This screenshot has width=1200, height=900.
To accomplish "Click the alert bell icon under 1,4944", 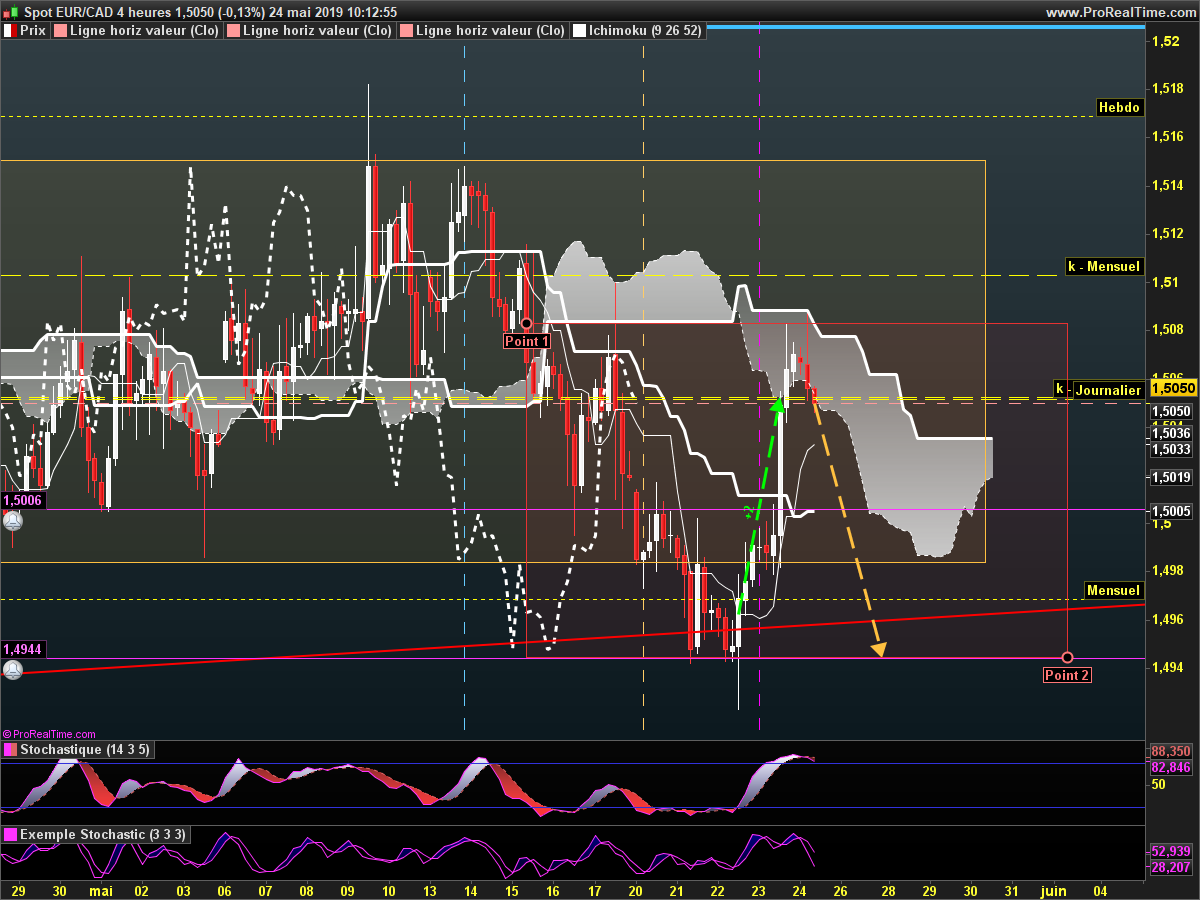I will click(x=12, y=670).
